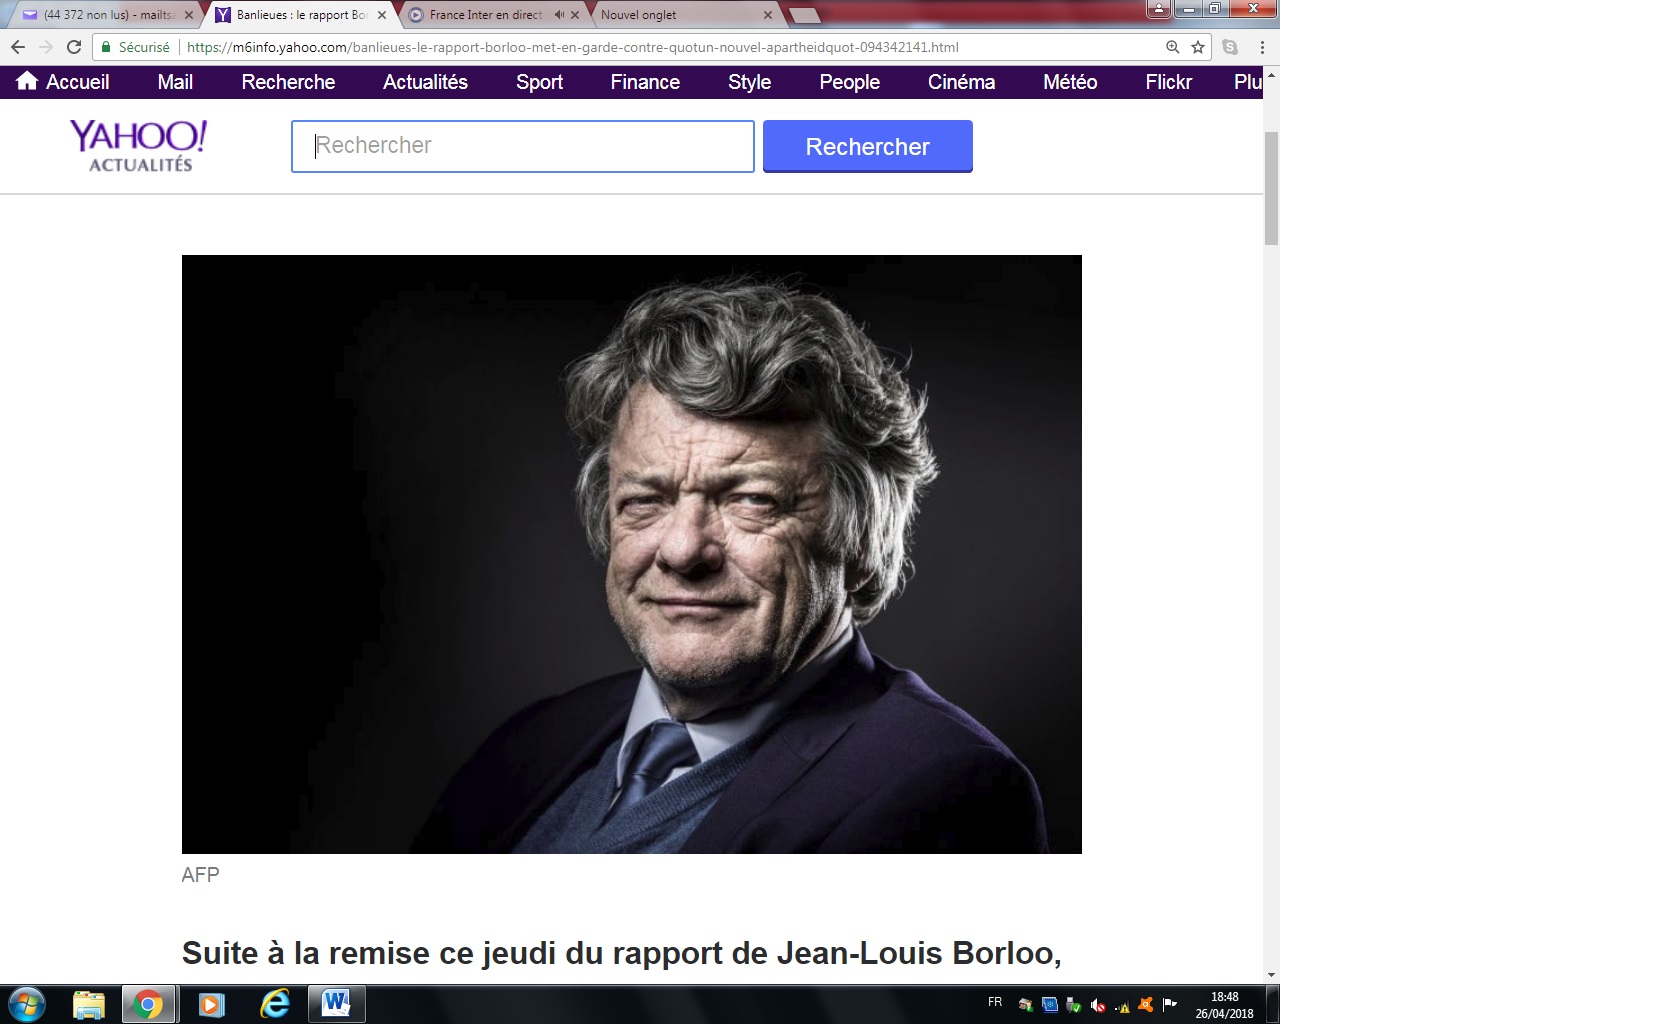Go to Cinéma in the navigation bar
This screenshot has height=1024, width=1656.
coord(961,82)
